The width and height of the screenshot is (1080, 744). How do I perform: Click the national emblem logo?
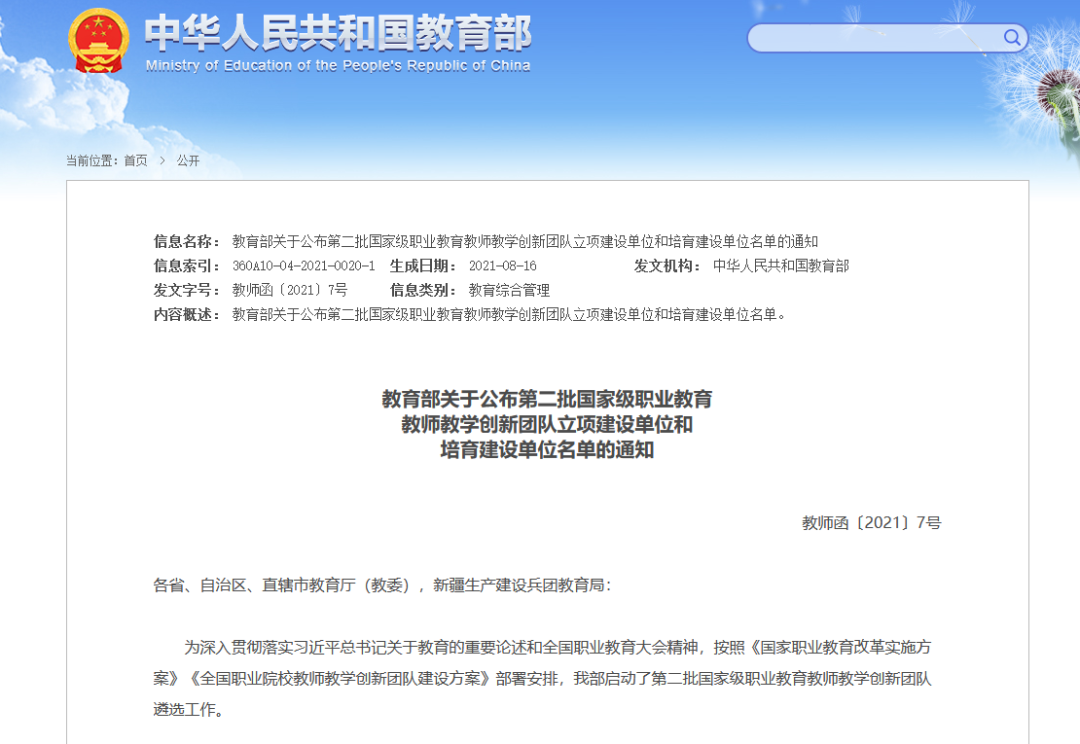[98, 41]
